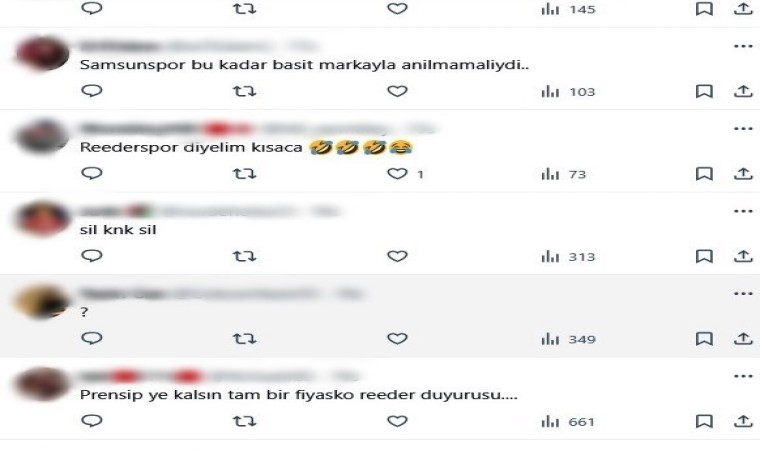View analytics showing 661 views
This screenshot has width=760, height=450.
point(568,421)
